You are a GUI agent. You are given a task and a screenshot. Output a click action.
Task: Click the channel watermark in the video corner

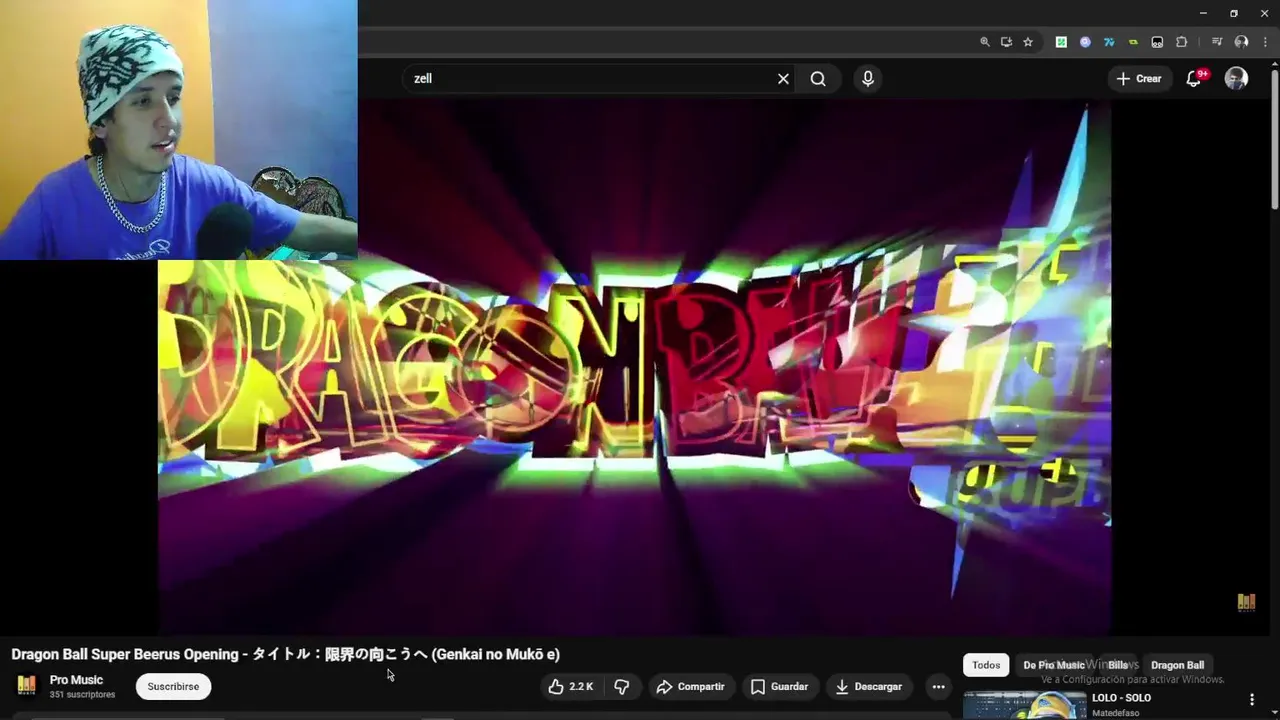tap(1246, 602)
